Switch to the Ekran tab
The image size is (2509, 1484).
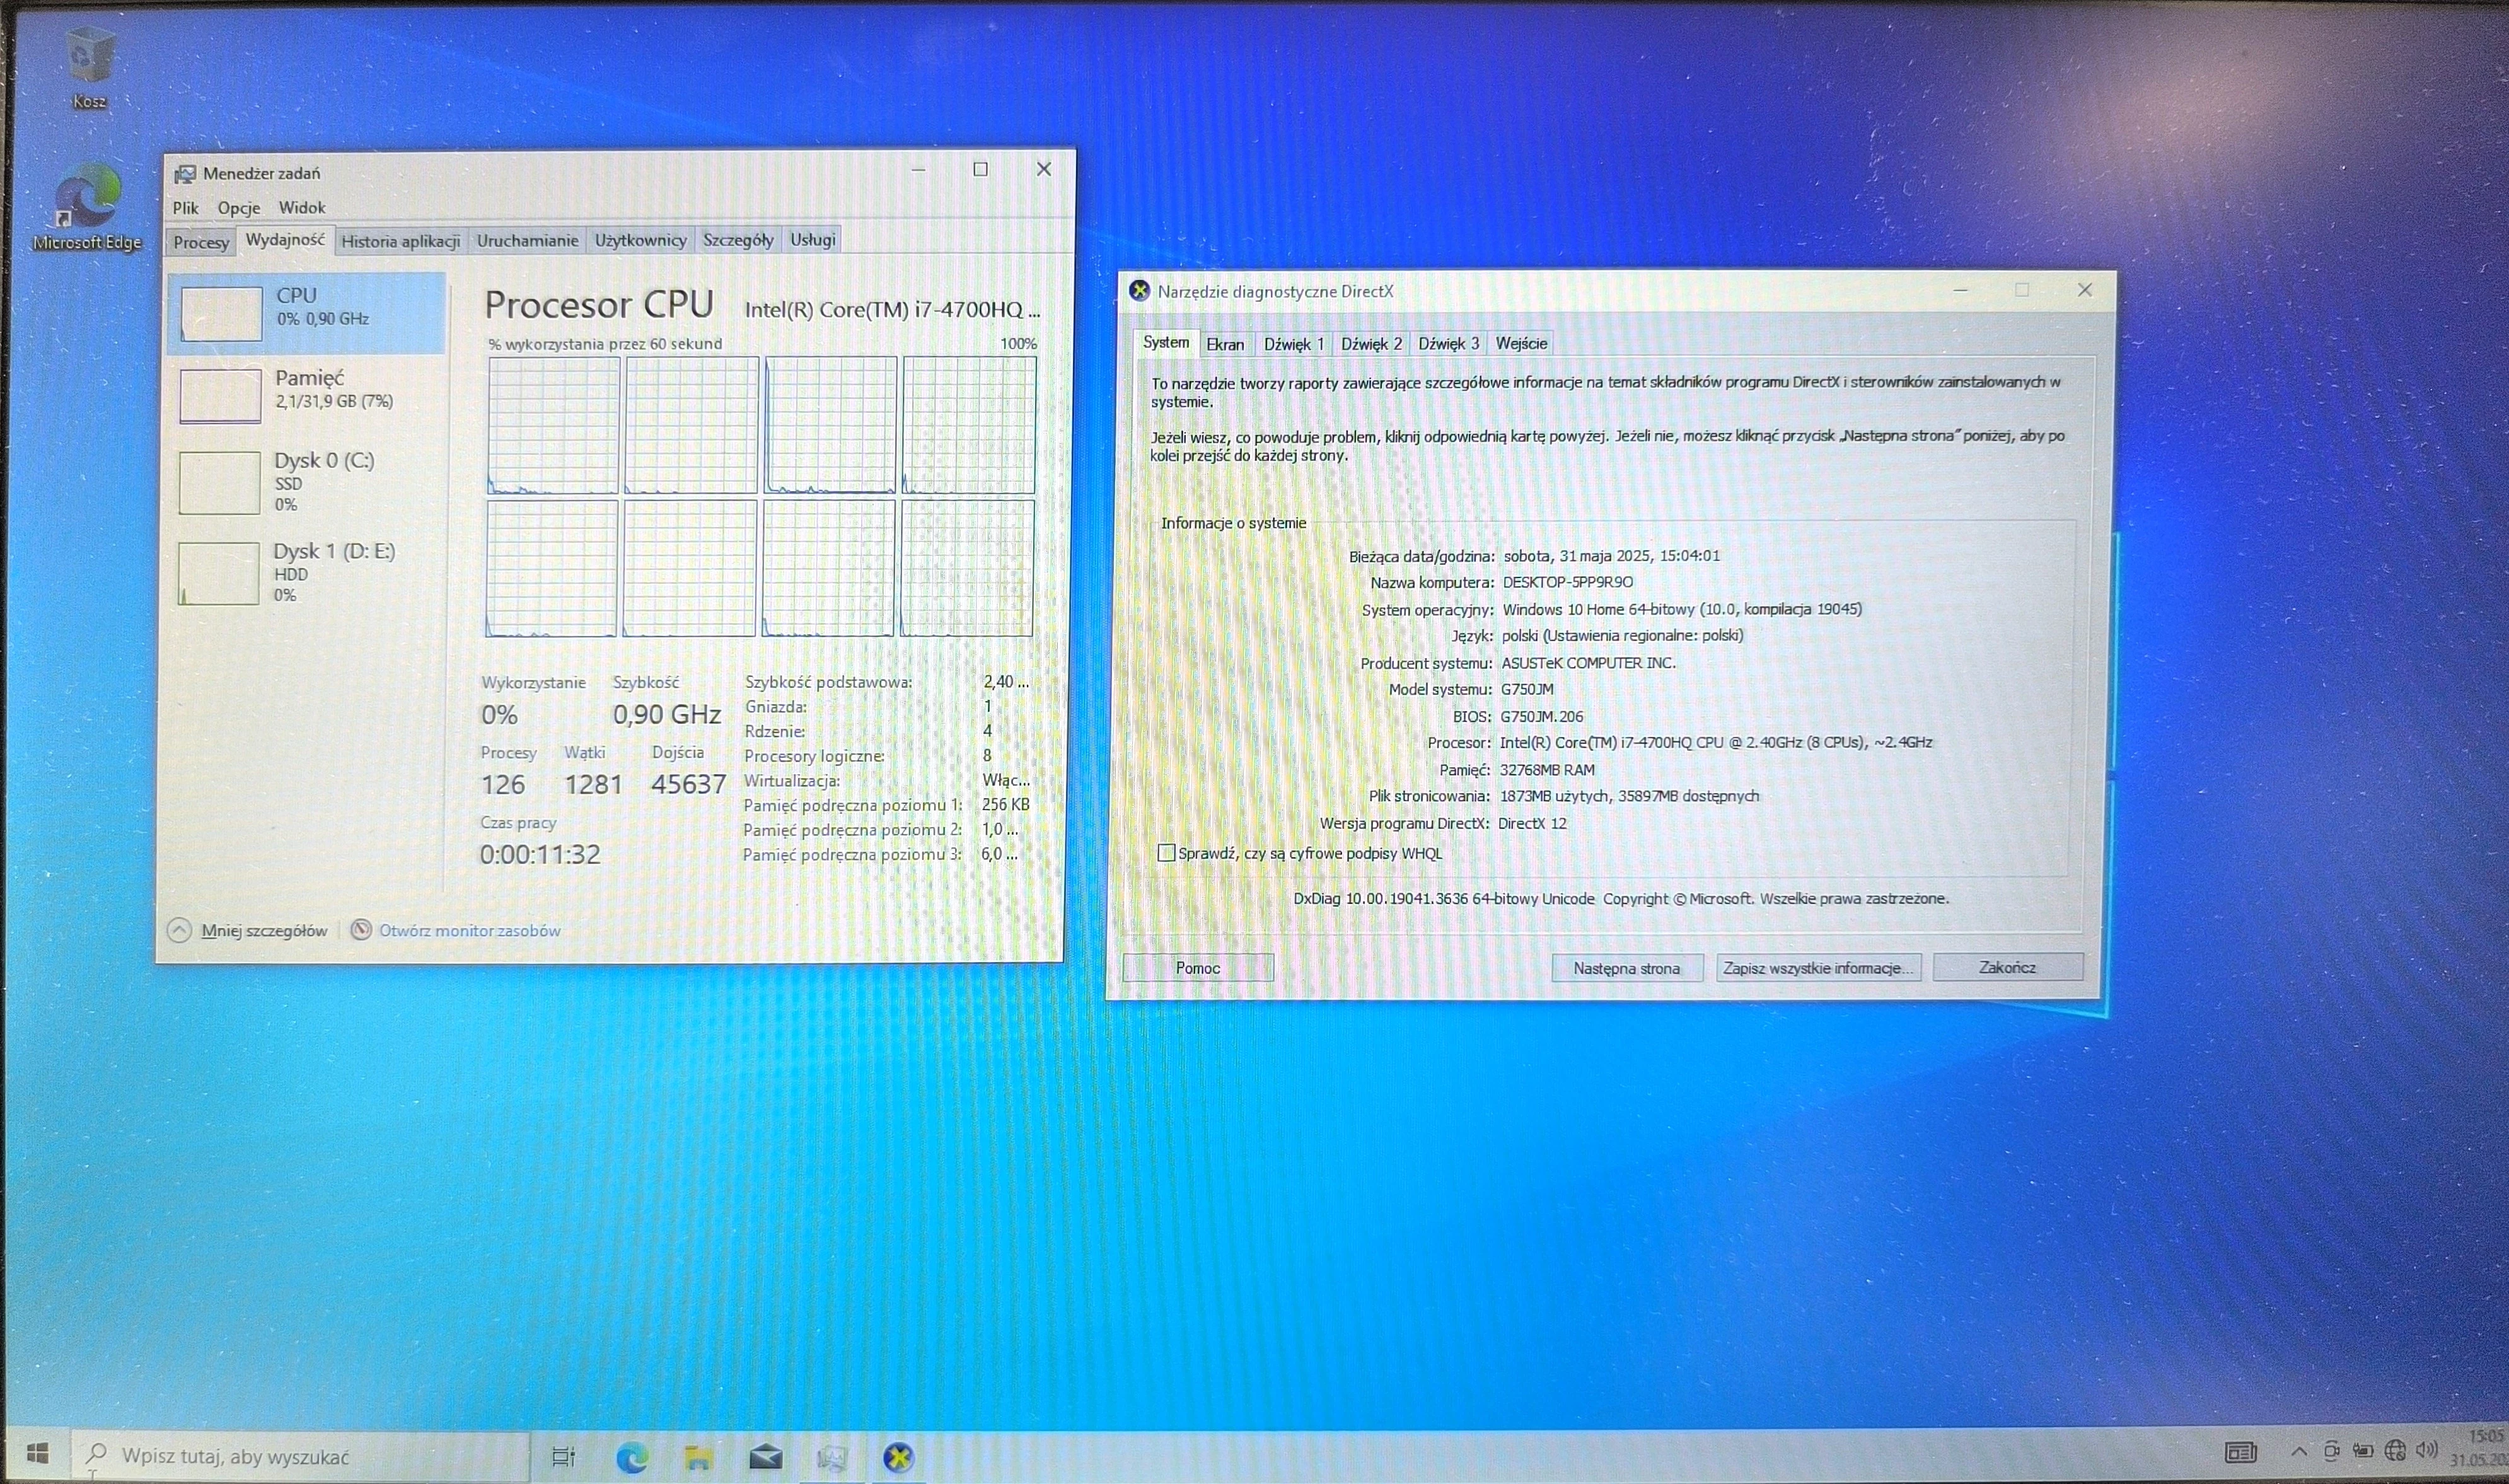coord(1225,344)
